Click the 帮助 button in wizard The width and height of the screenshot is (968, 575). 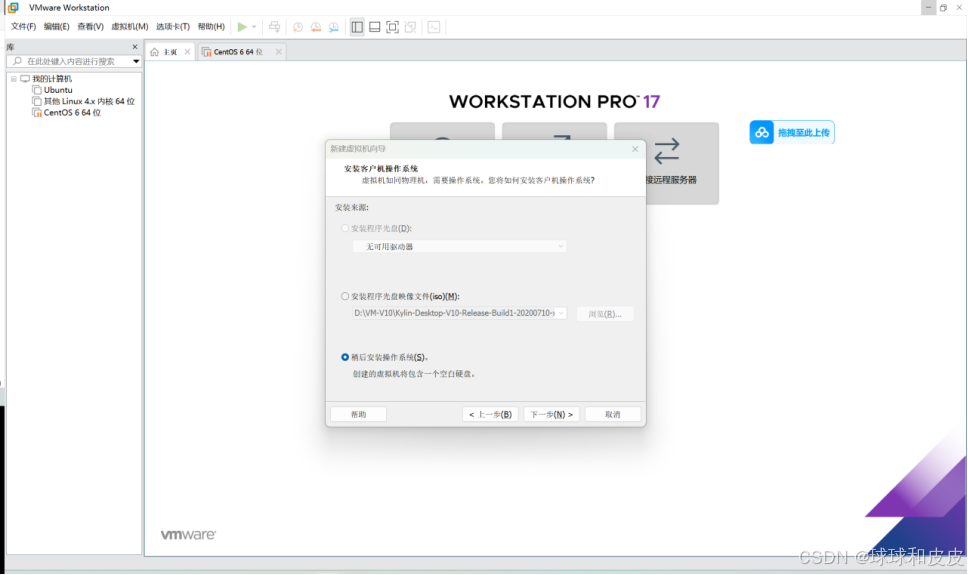(359, 414)
